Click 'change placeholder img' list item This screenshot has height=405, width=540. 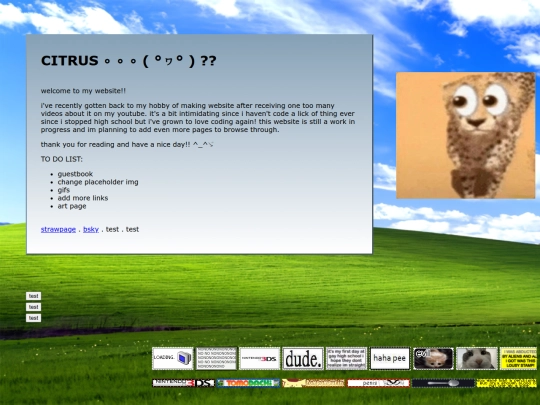(98, 182)
